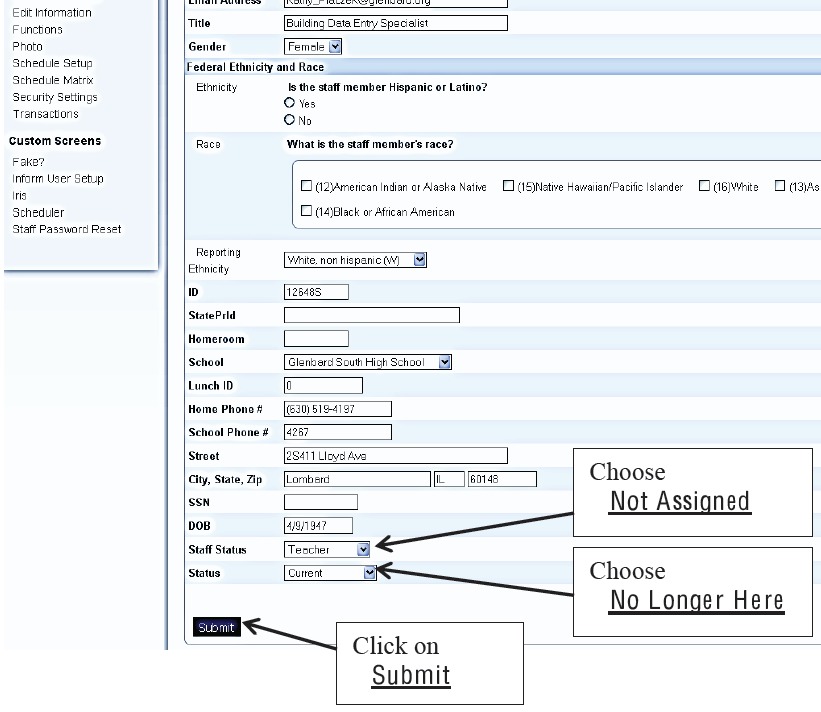Select Yes for Hispanic or Latino

point(290,103)
